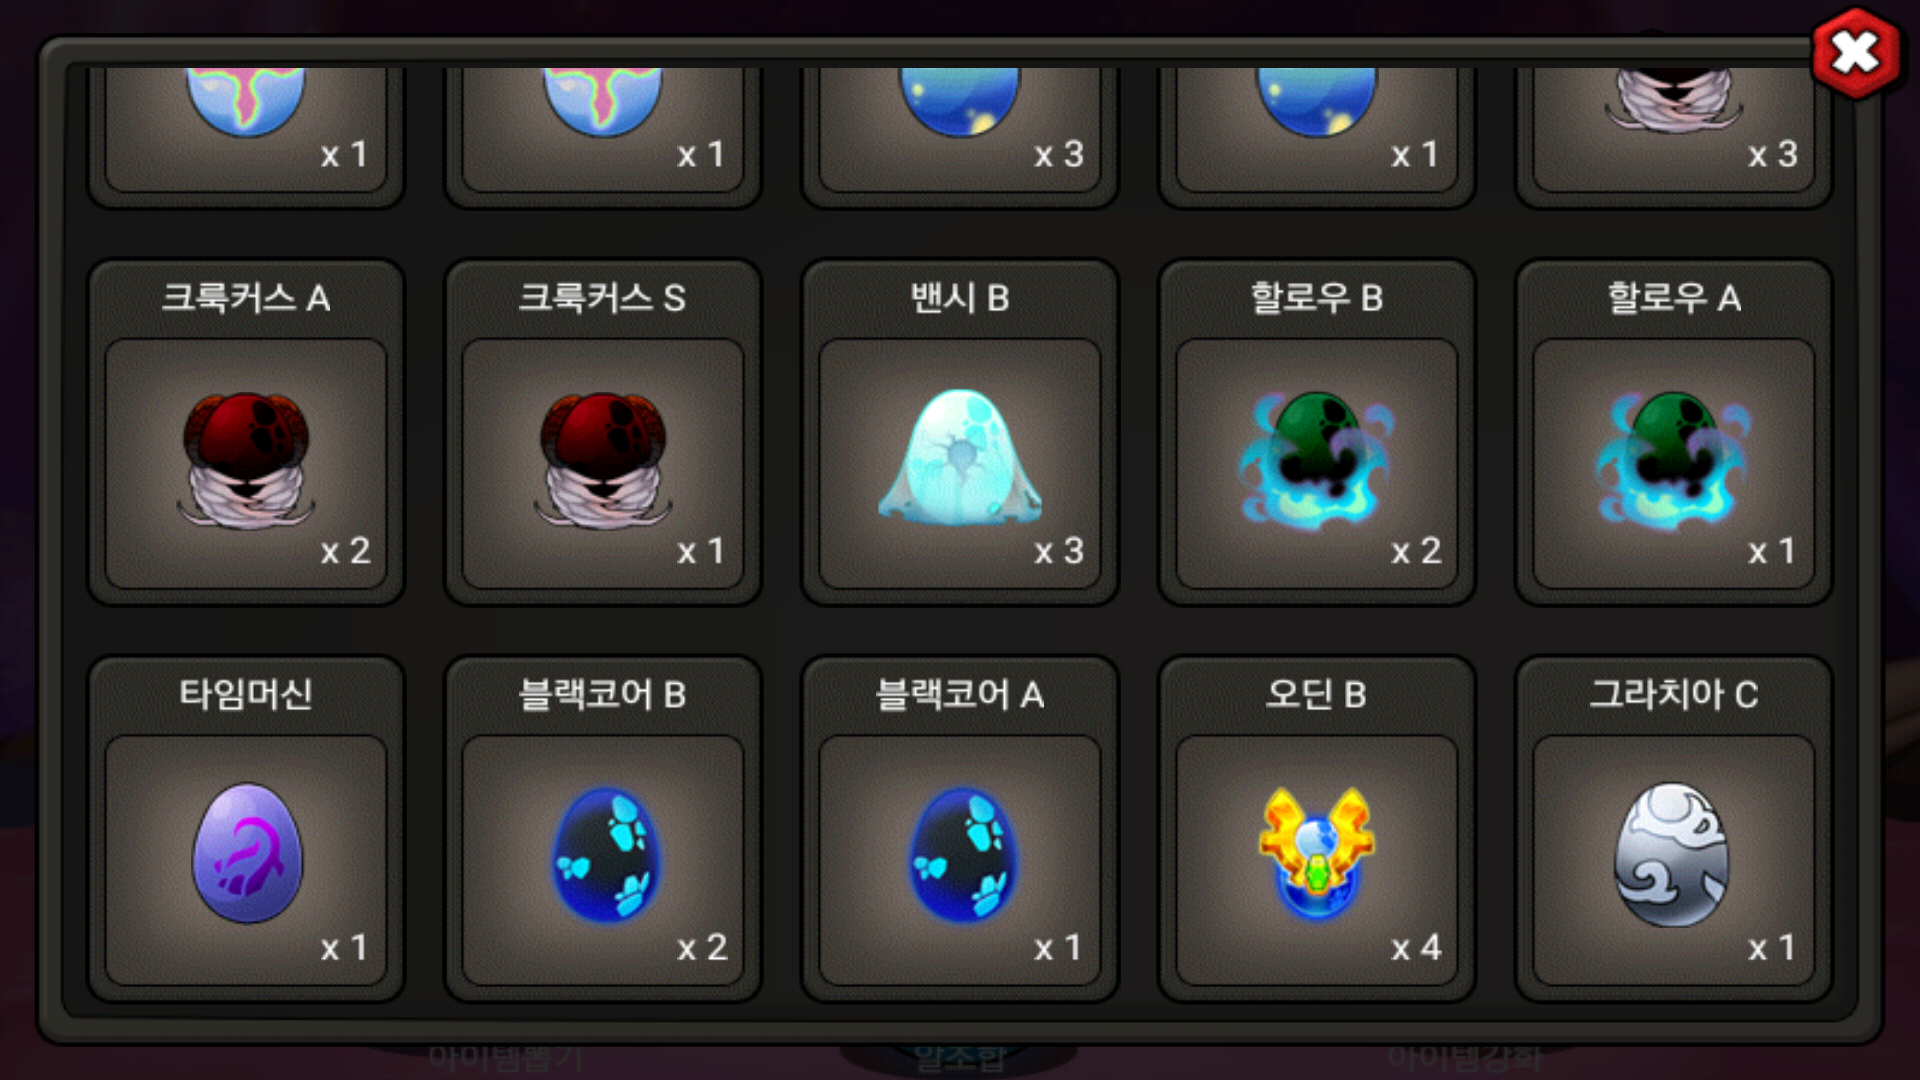Select the 크룩커스 A red egg
The width and height of the screenshot is (1920, 1080).
246,464
